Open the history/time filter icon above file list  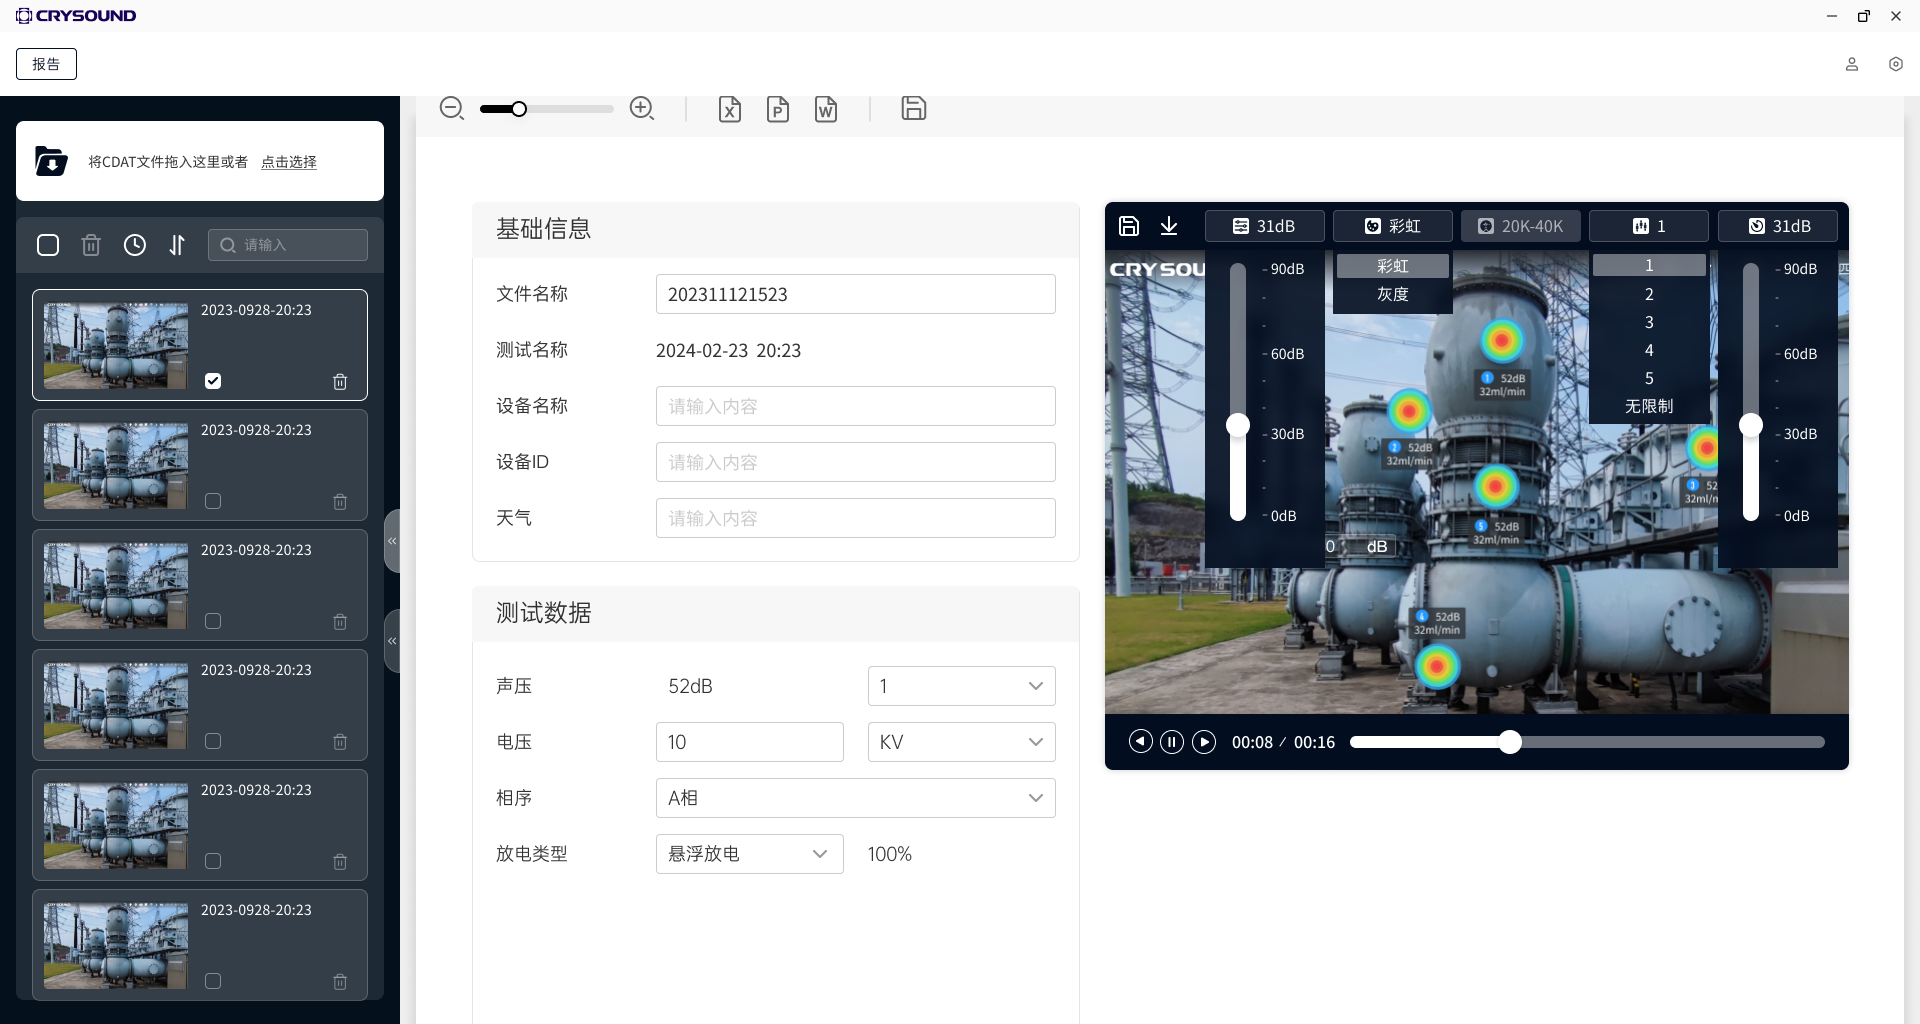(x=135, y=244)
